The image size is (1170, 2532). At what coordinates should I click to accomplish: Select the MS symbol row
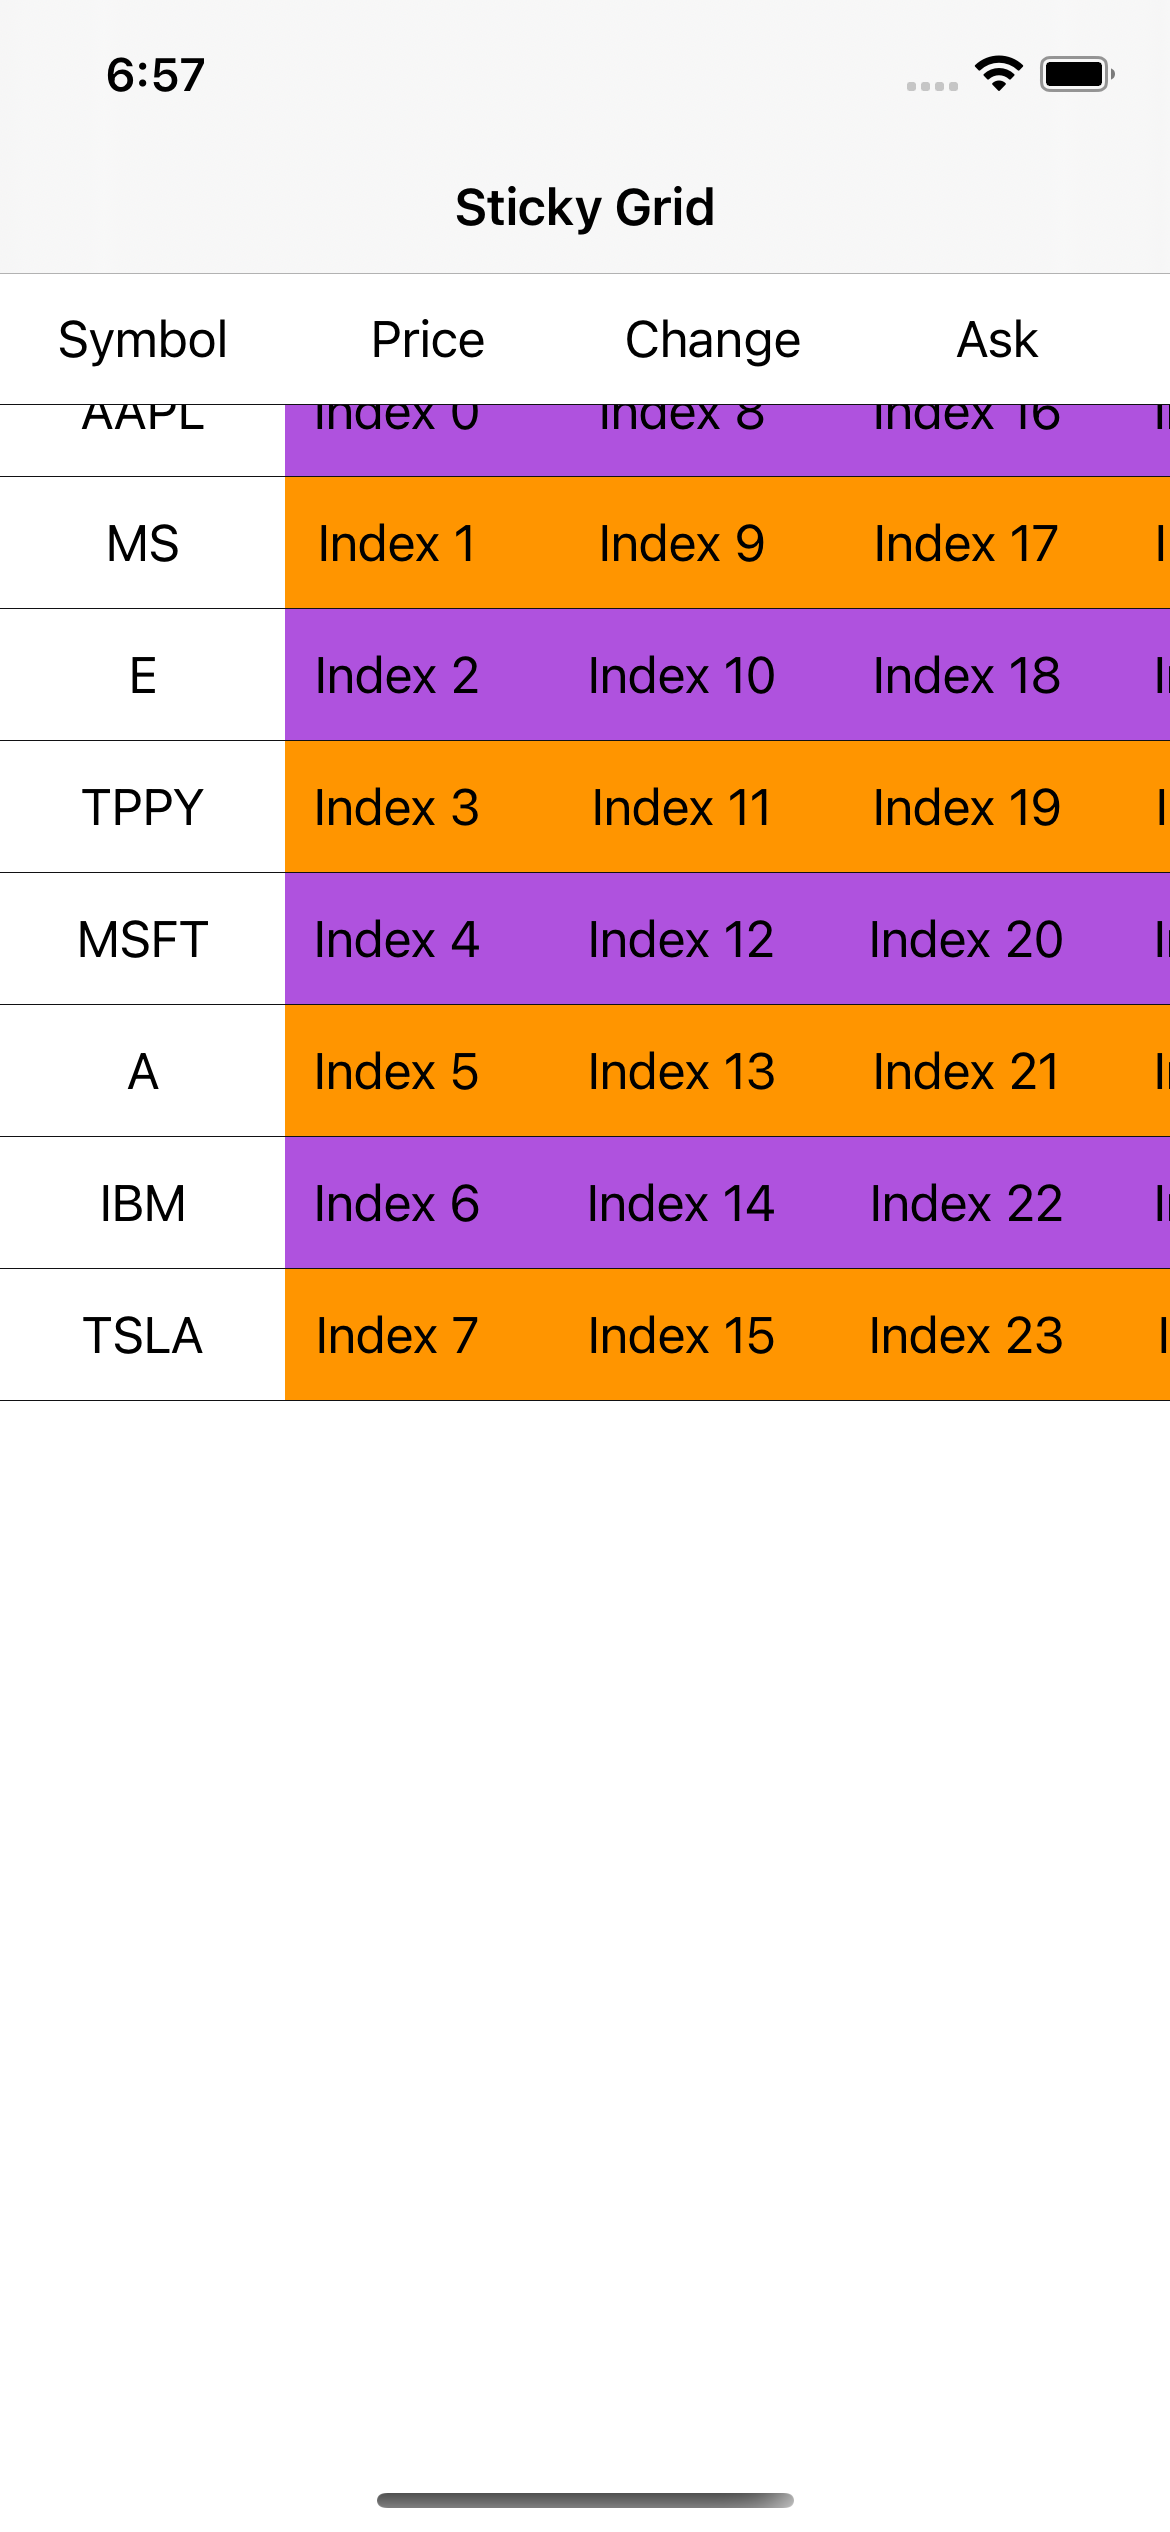click(143, 544)
